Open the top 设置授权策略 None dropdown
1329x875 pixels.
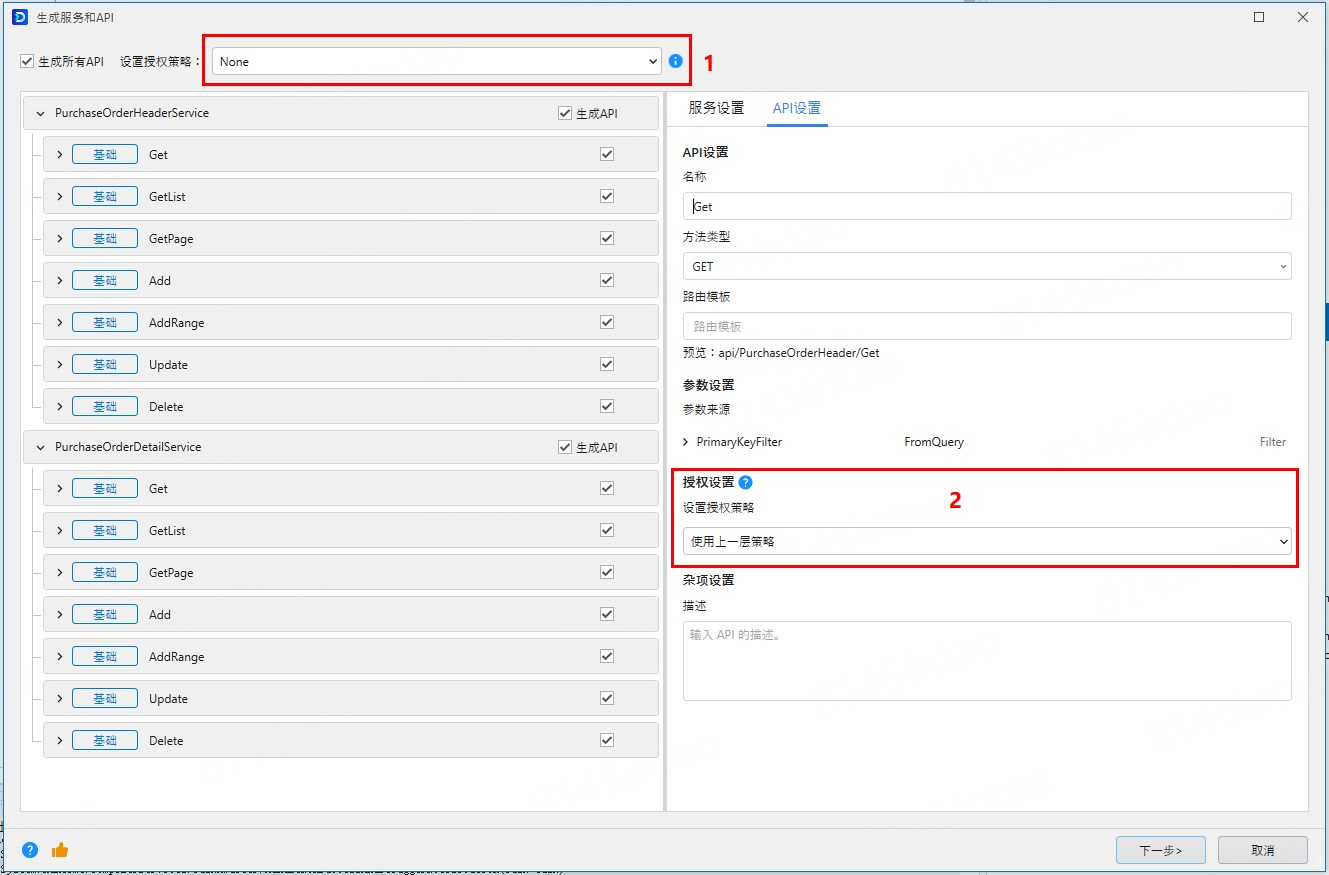[436, 62]
